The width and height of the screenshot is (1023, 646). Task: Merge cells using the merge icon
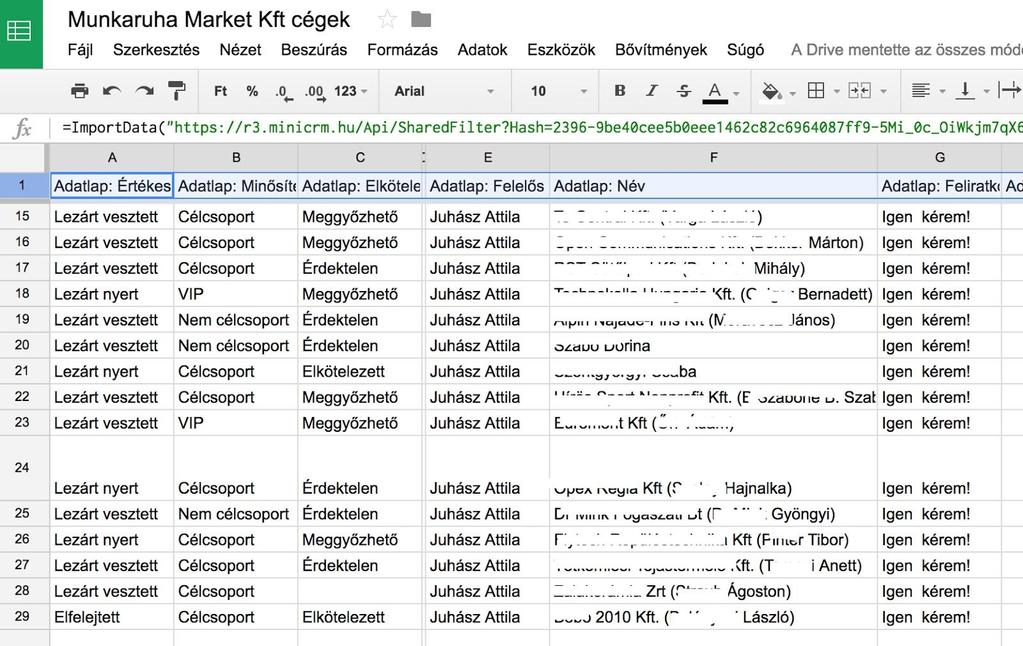tap(859, 91)
